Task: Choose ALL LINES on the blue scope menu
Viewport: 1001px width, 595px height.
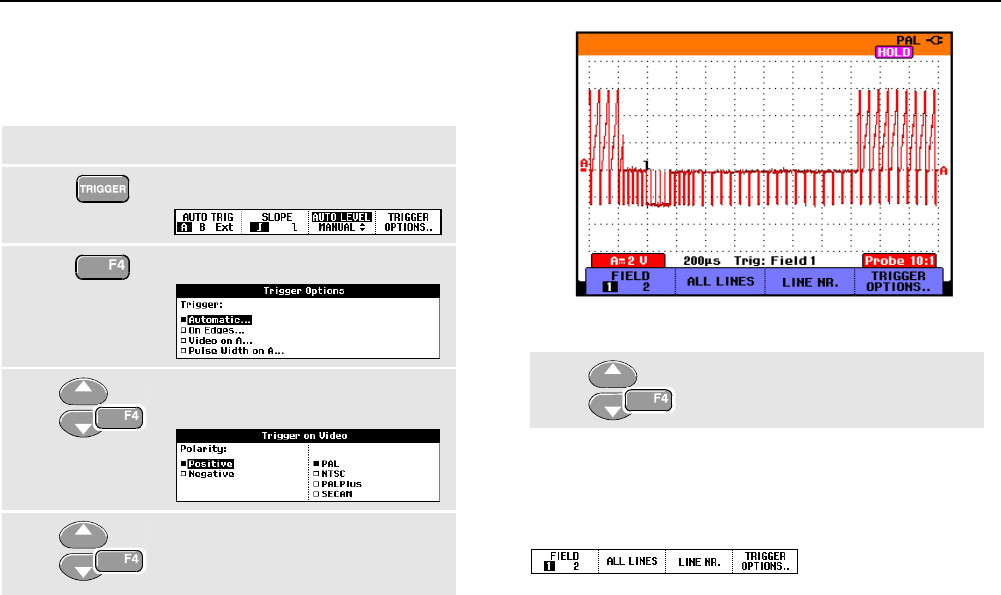Action: pyautogui.click(x=720, y=282)
